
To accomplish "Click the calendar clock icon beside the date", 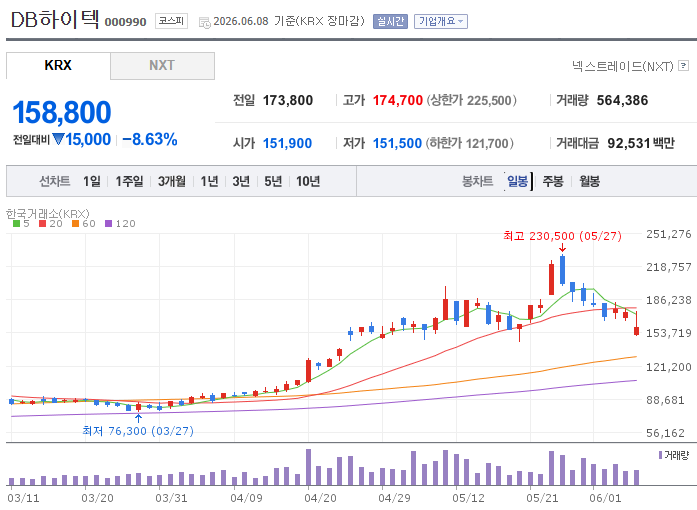I will pos(204,22).
